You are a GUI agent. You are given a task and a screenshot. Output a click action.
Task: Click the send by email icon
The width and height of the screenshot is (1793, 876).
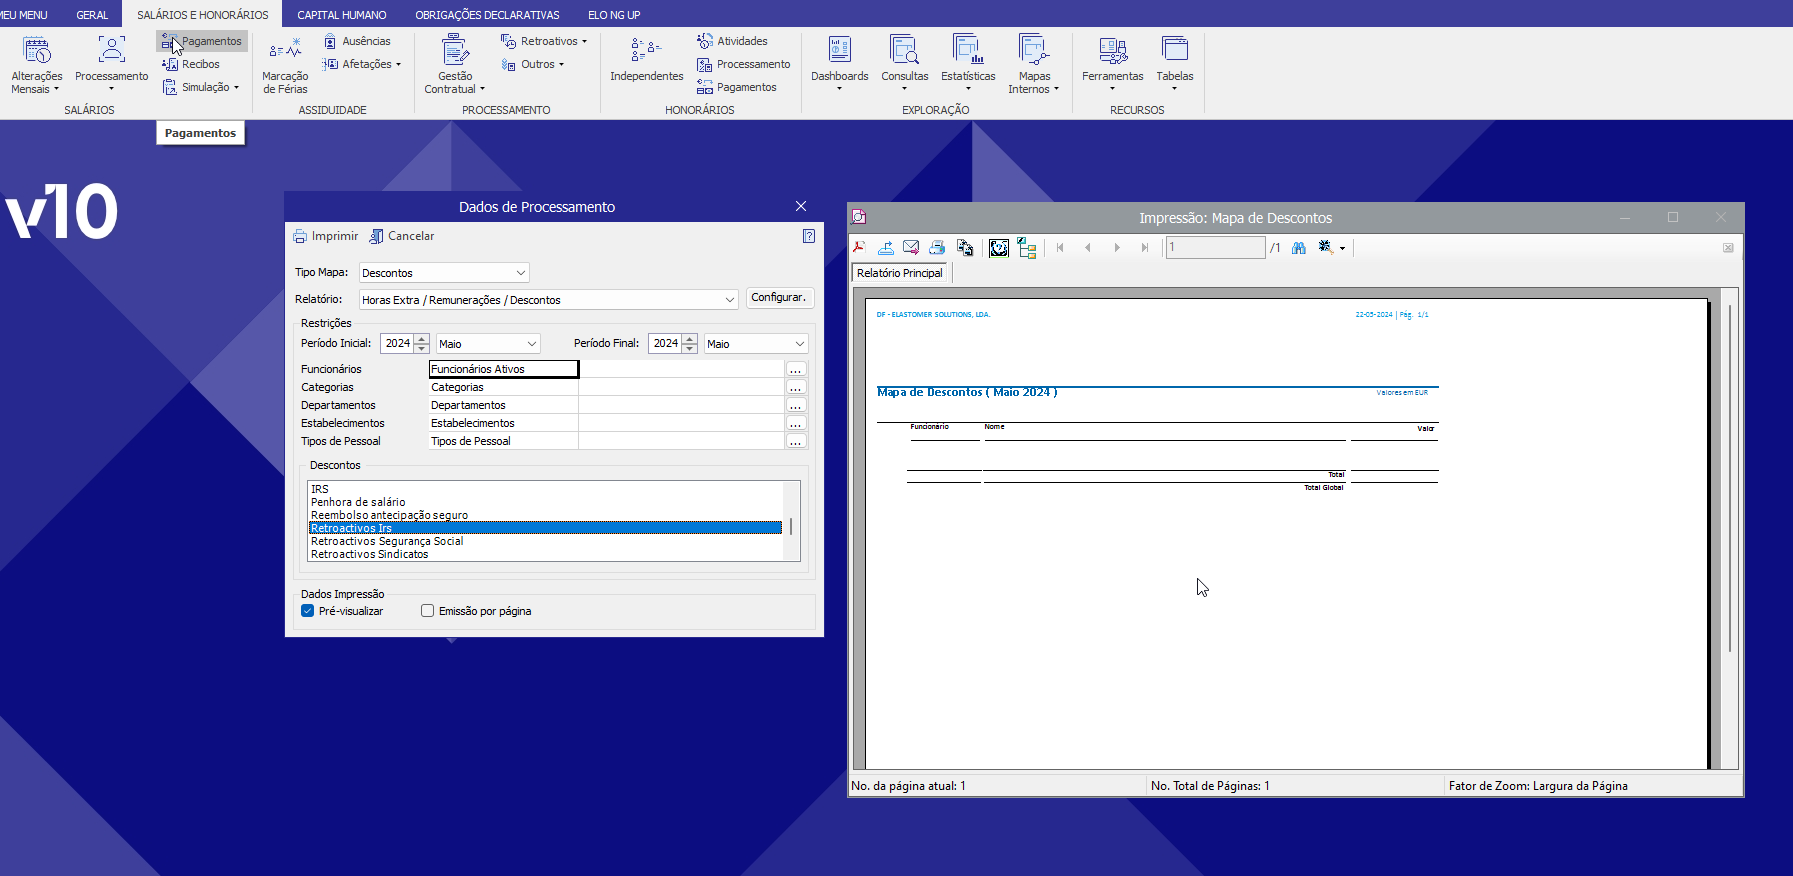pyautogui.click(x=911, y=248)
